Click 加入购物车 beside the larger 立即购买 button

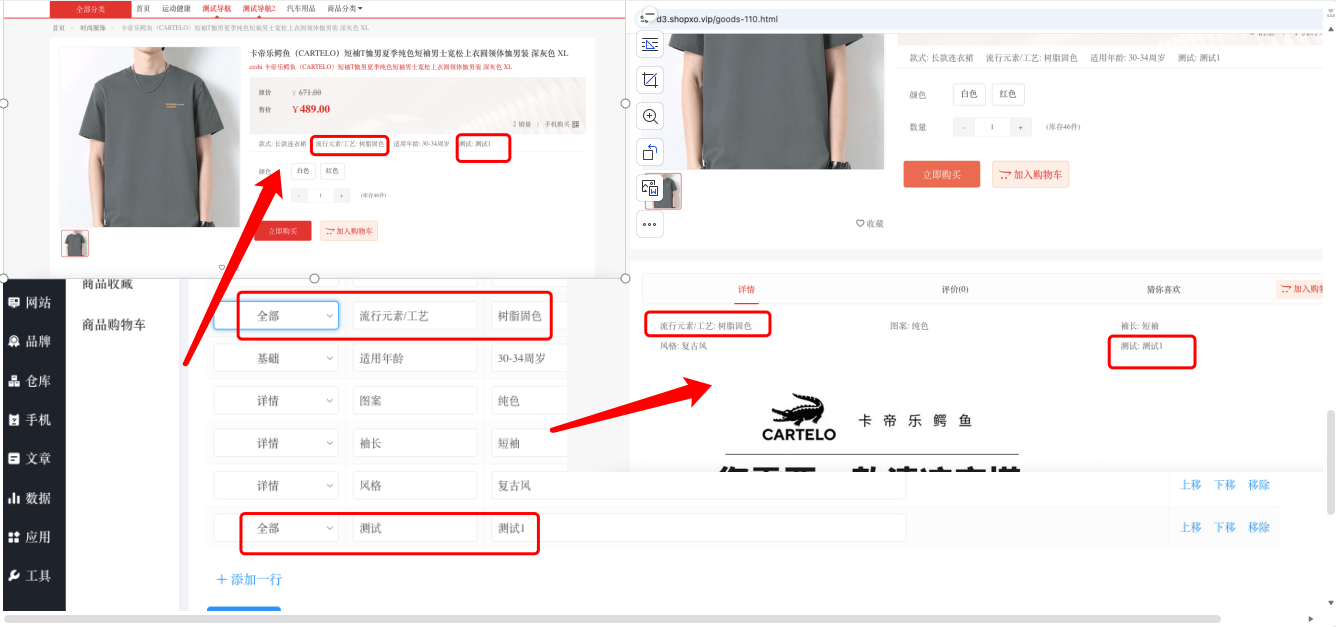[x=1030, y=174]
